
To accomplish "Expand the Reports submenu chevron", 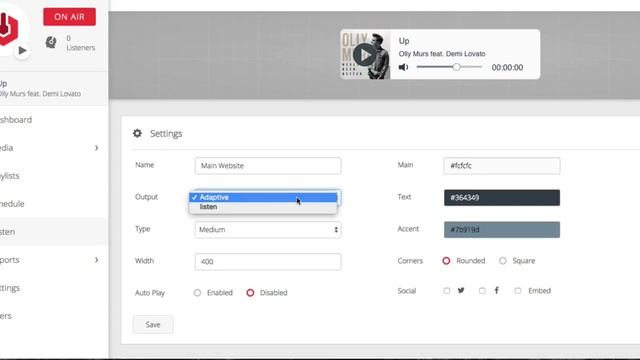I will click(x=96, y=260).
